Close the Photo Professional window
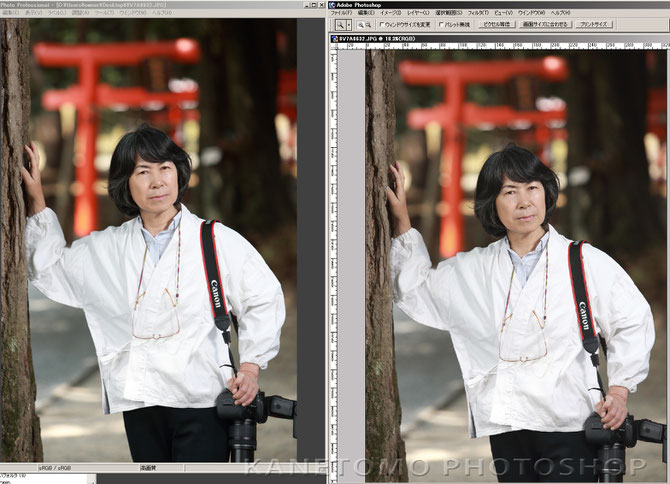Image resolution: width=670 pixels, height=484 pixels. 321,5
